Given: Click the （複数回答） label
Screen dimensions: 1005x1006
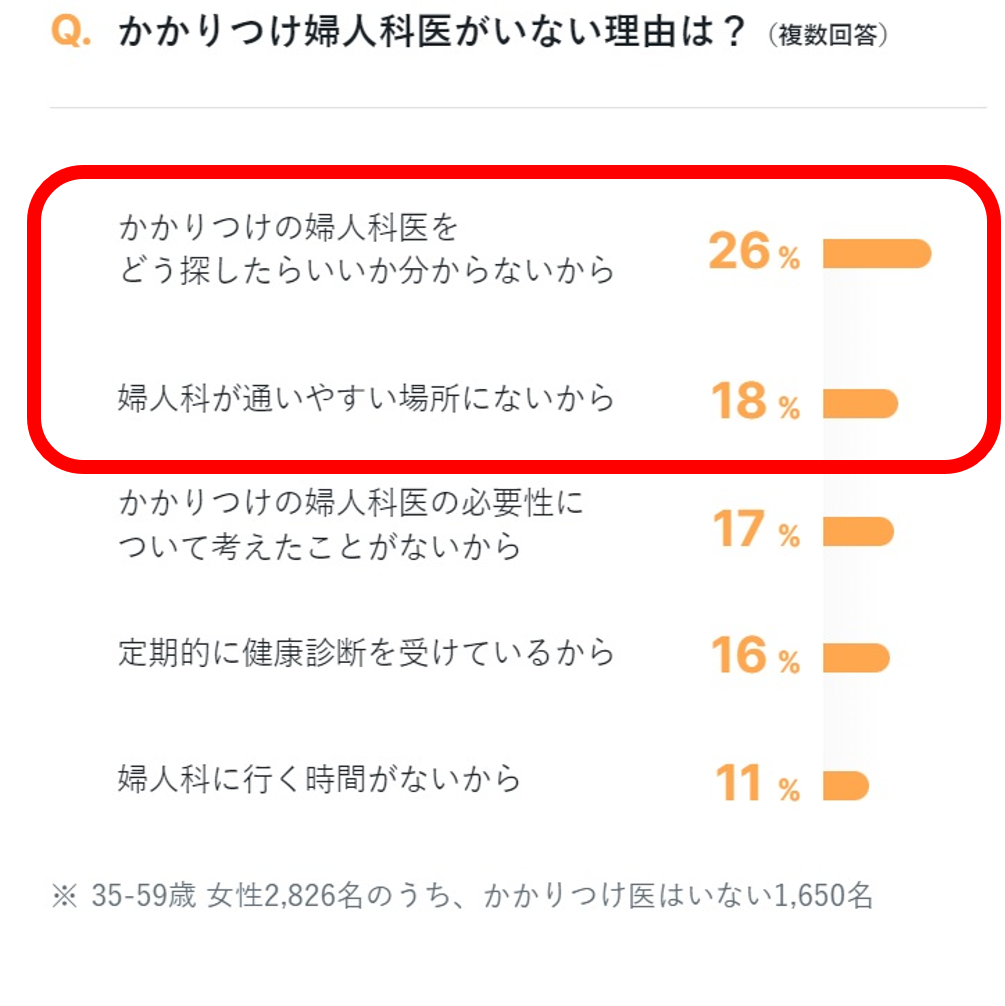Looking at the screenshot, I should [828, 35].
